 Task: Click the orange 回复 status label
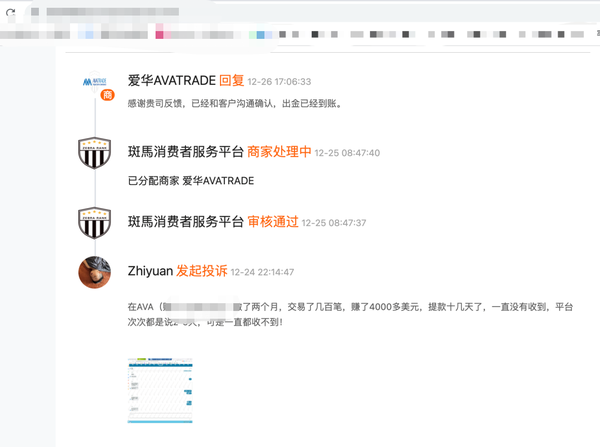coord(232,81)
